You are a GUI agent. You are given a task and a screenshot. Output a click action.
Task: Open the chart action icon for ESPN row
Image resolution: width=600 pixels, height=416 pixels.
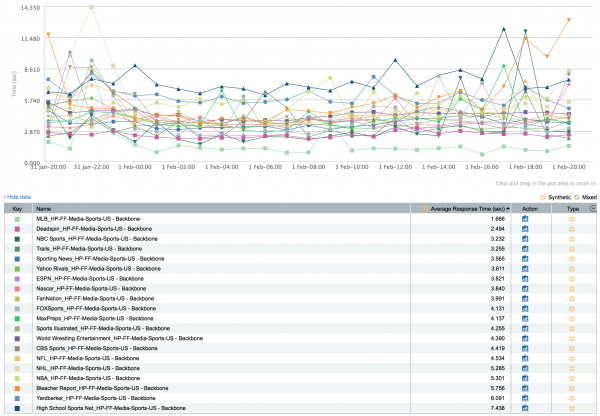[x=525, y=279]
